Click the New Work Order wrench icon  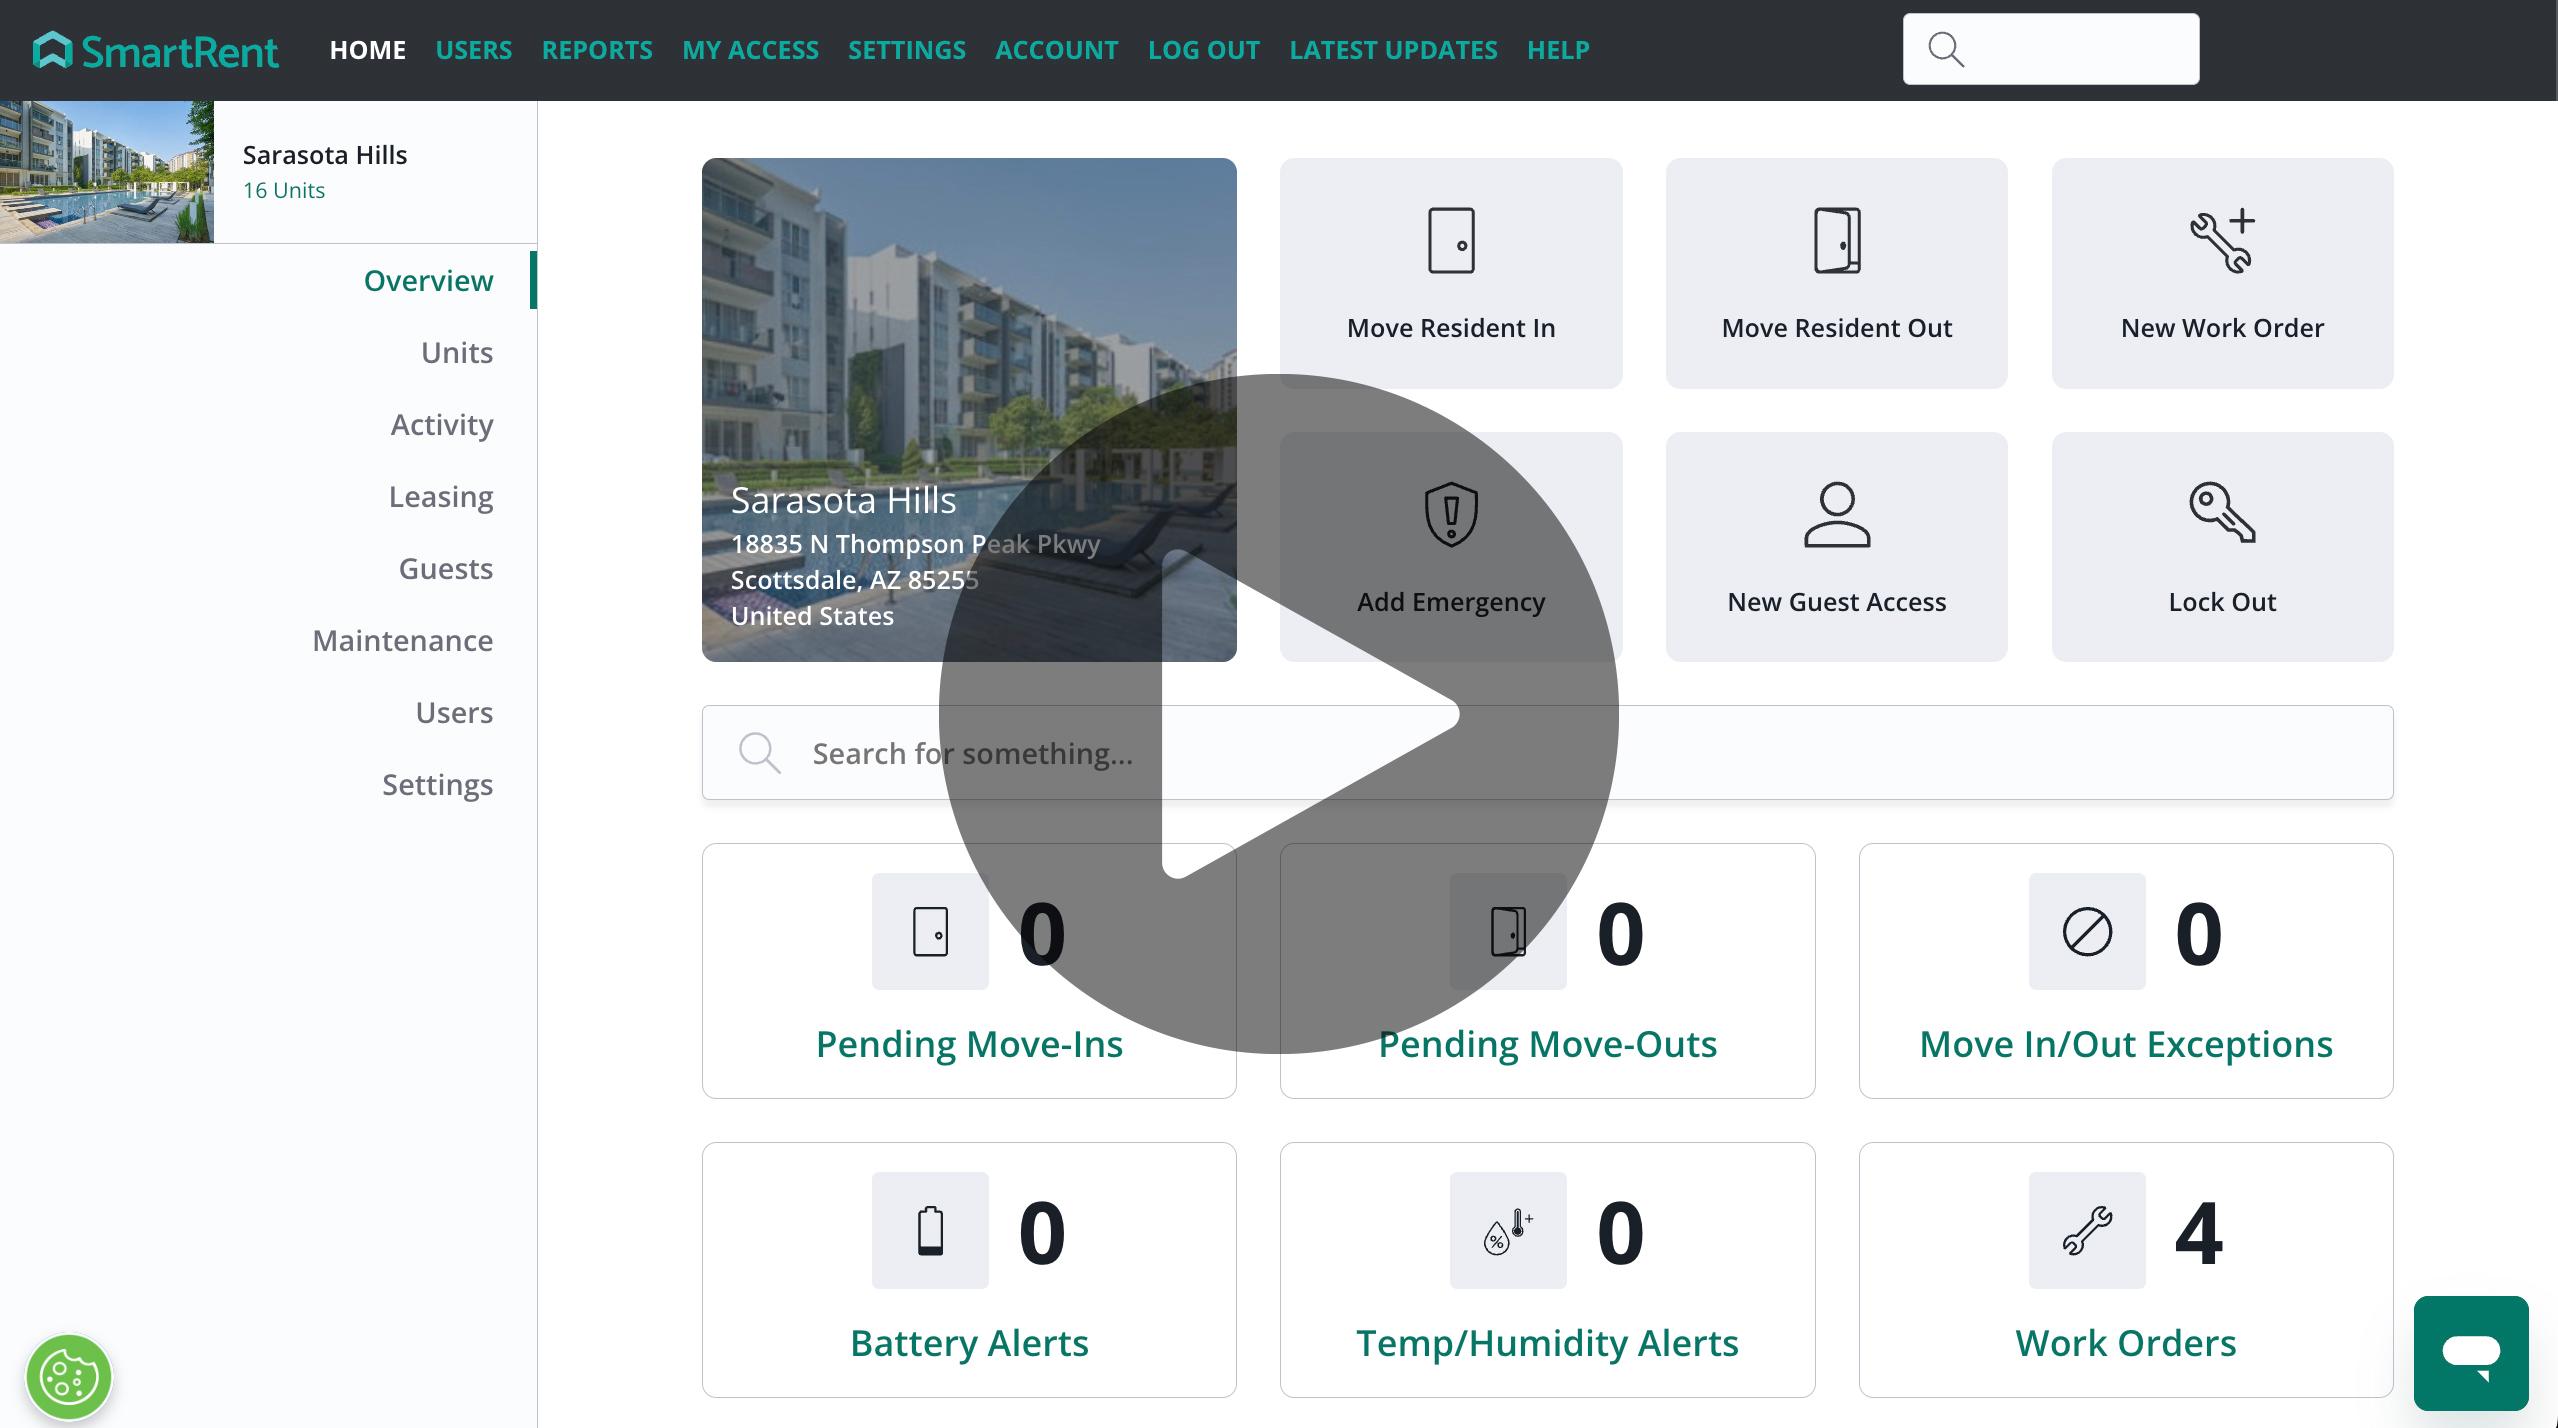pyautogui.click(x=2222, y=241)
